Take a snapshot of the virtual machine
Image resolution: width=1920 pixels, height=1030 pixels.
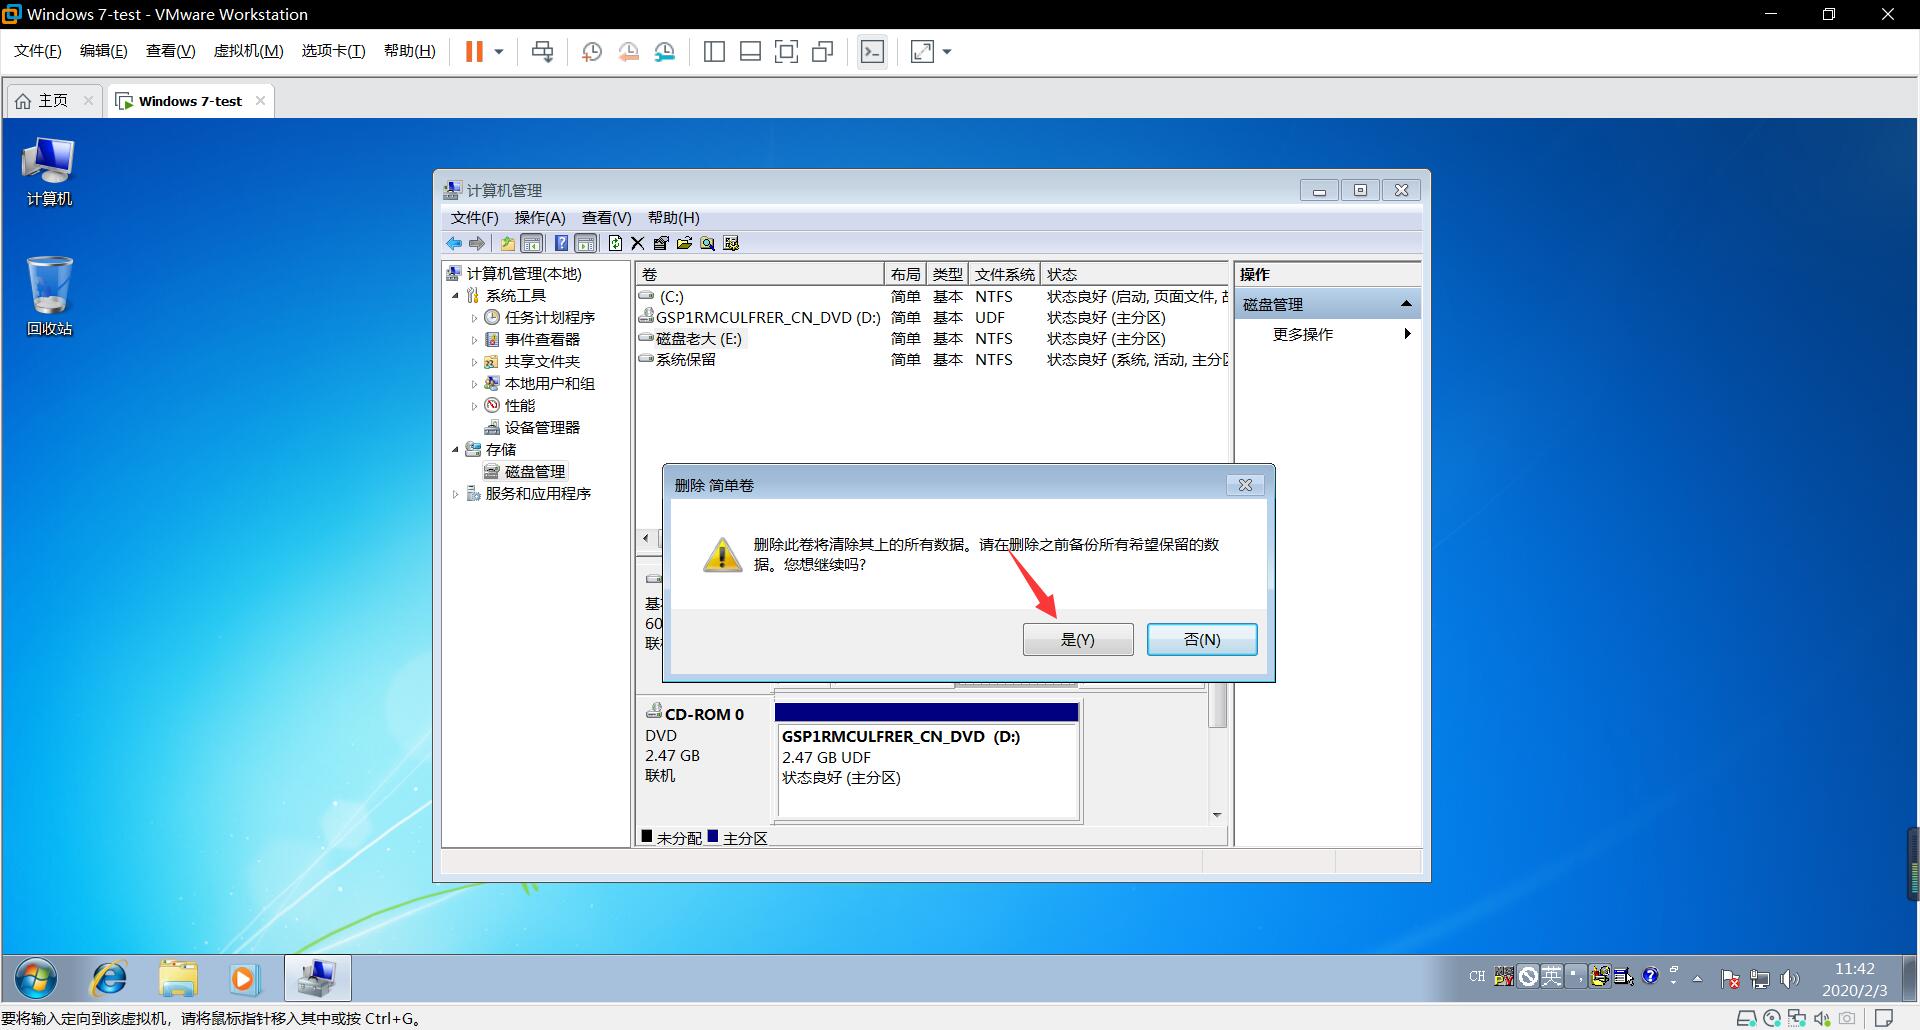pyautogui.click(x=591, y=51)
